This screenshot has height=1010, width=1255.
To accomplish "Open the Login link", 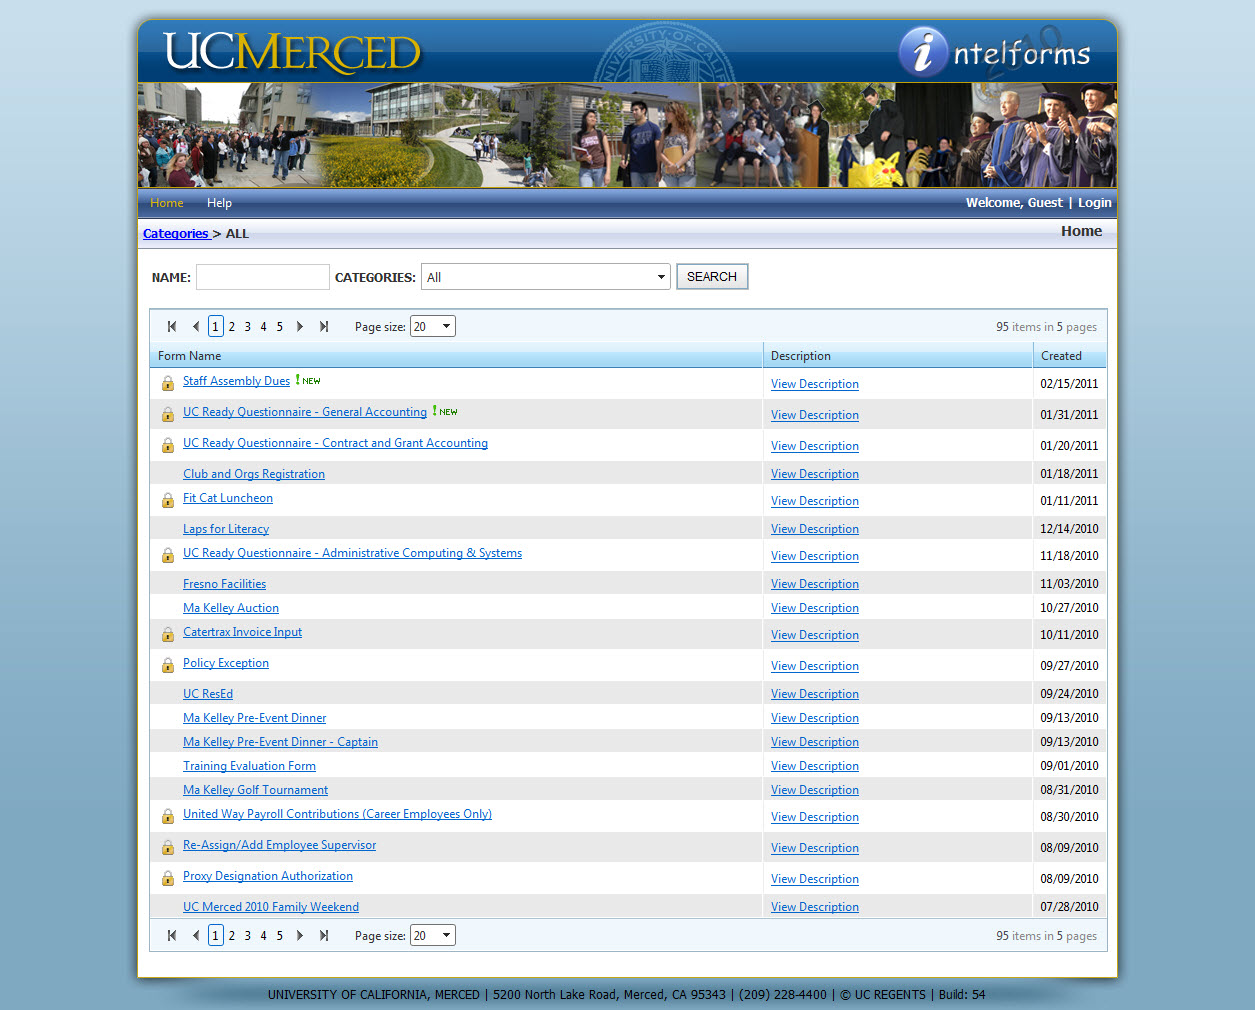I will pyautogui.click(x=1094, y=203).
